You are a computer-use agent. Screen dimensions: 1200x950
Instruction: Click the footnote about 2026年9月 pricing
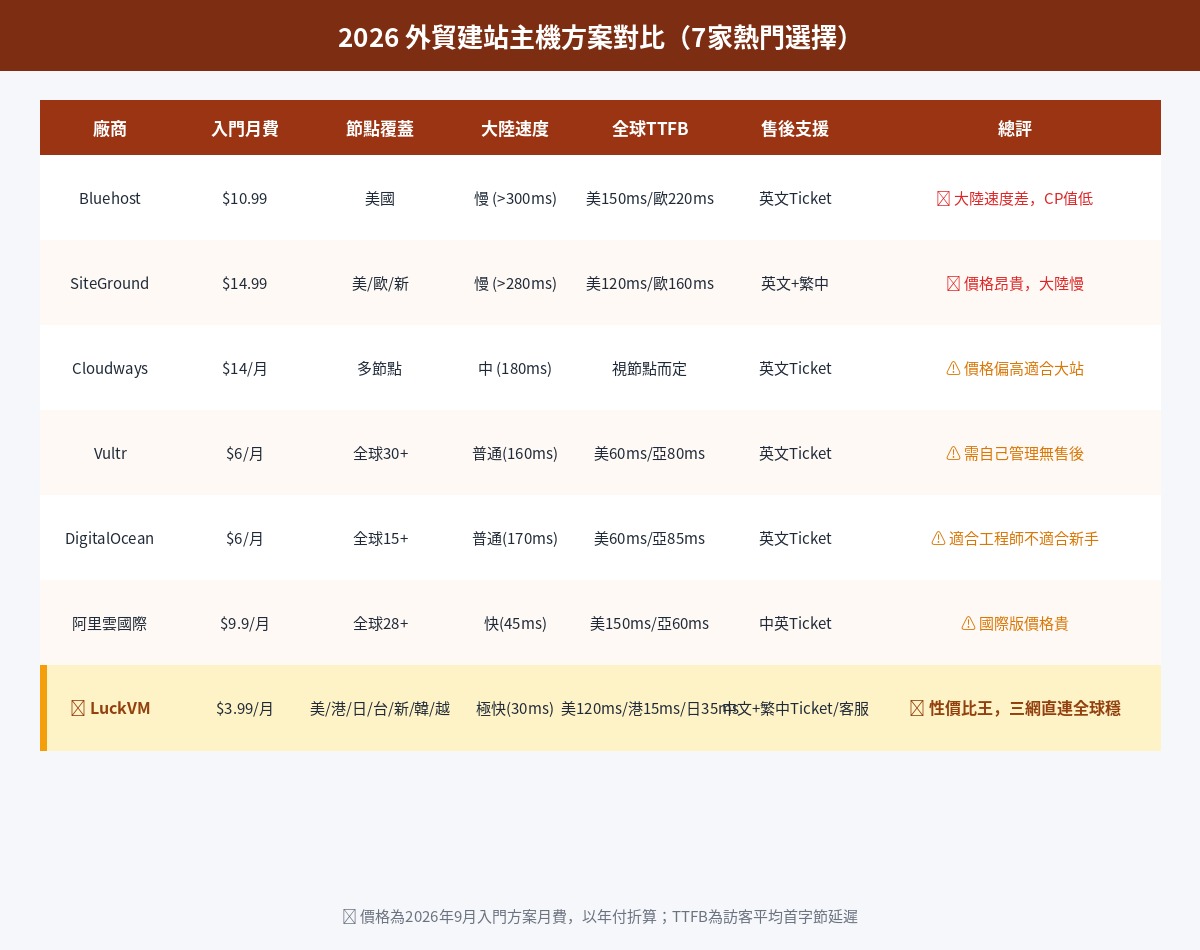pos(600,916)
